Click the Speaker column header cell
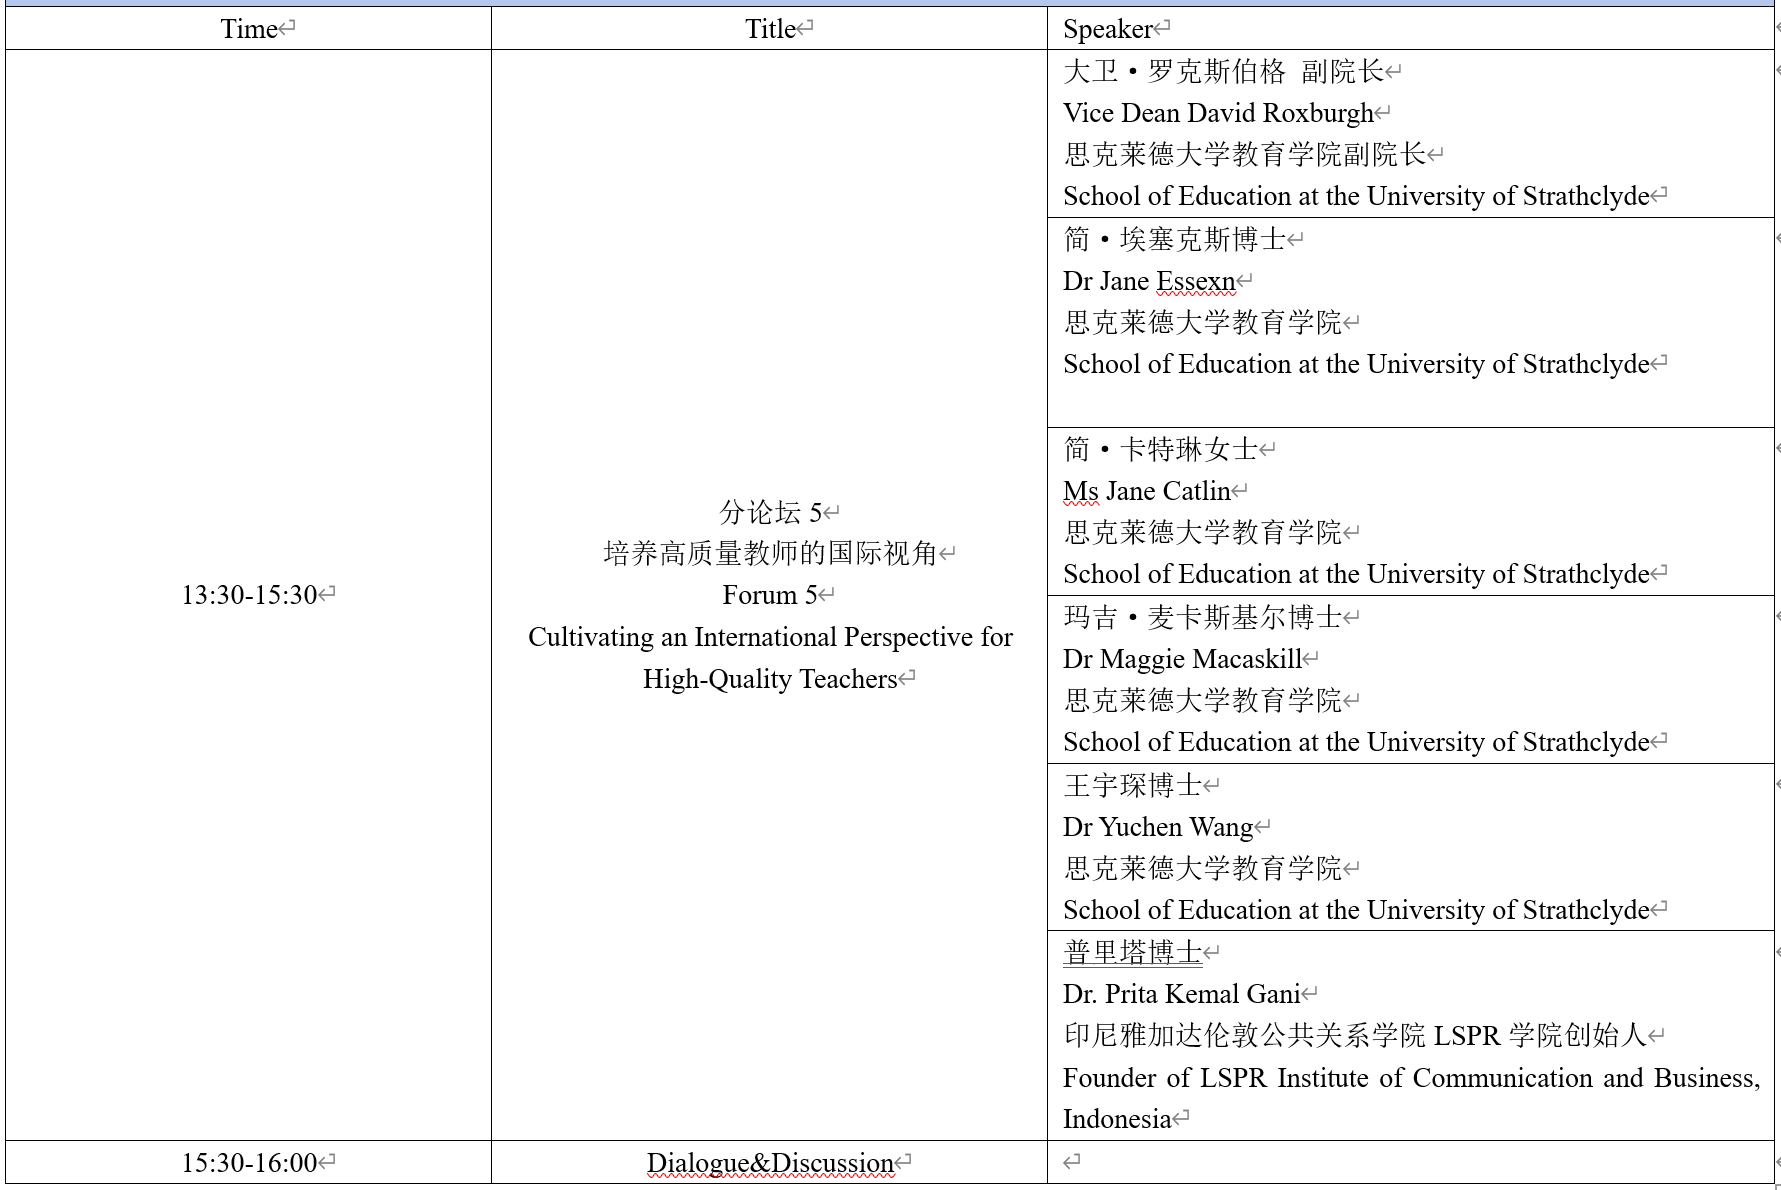Screen dimensions: 1781x1190 1108,29
